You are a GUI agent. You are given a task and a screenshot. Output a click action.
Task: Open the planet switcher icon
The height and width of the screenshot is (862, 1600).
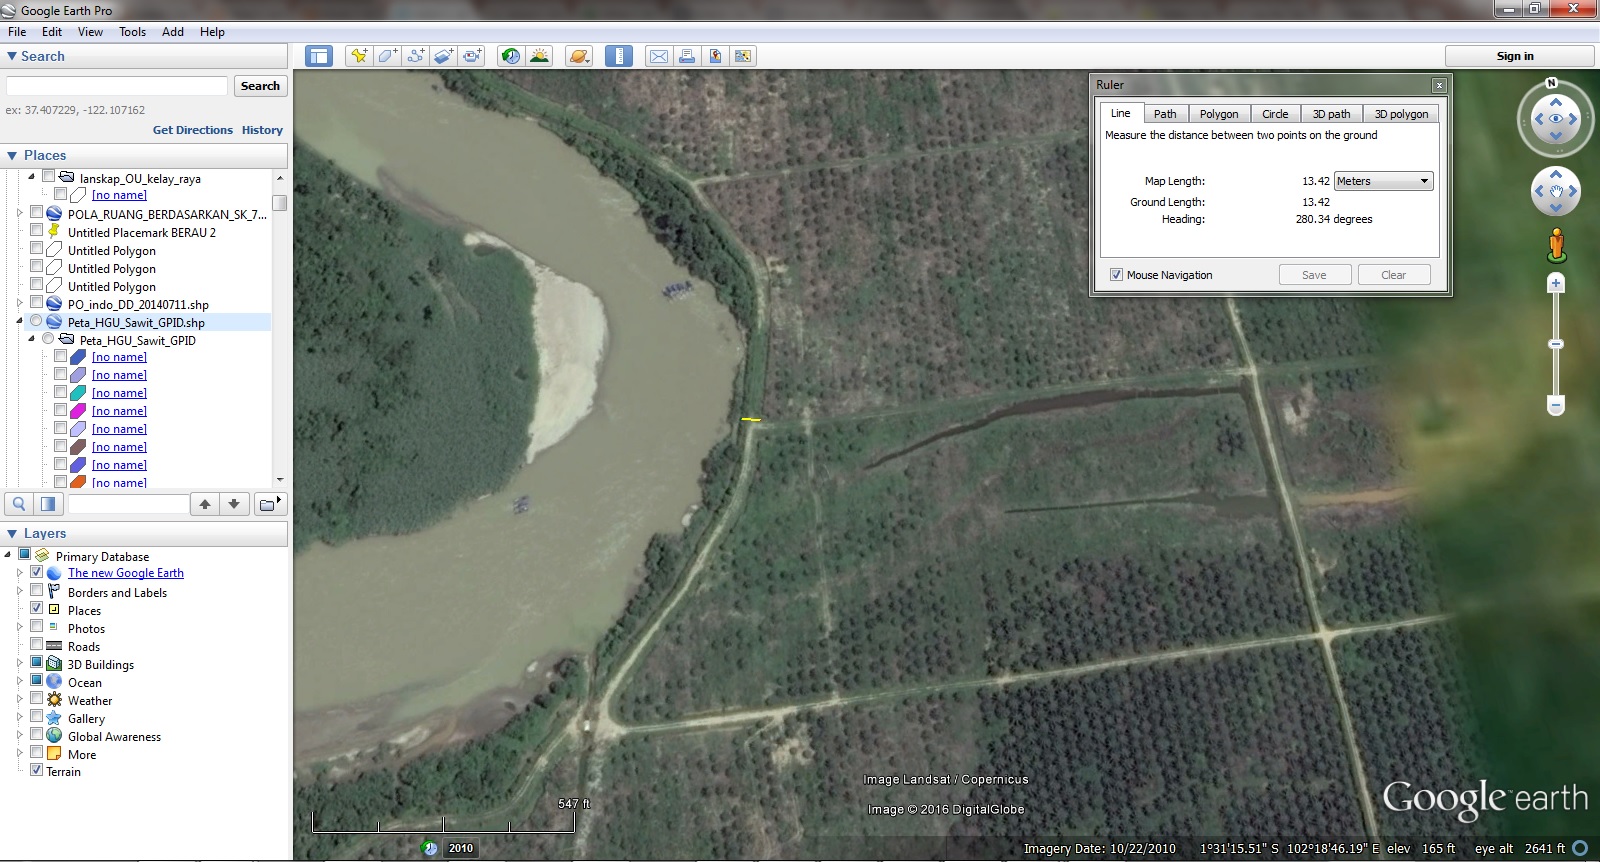[579, 56]
